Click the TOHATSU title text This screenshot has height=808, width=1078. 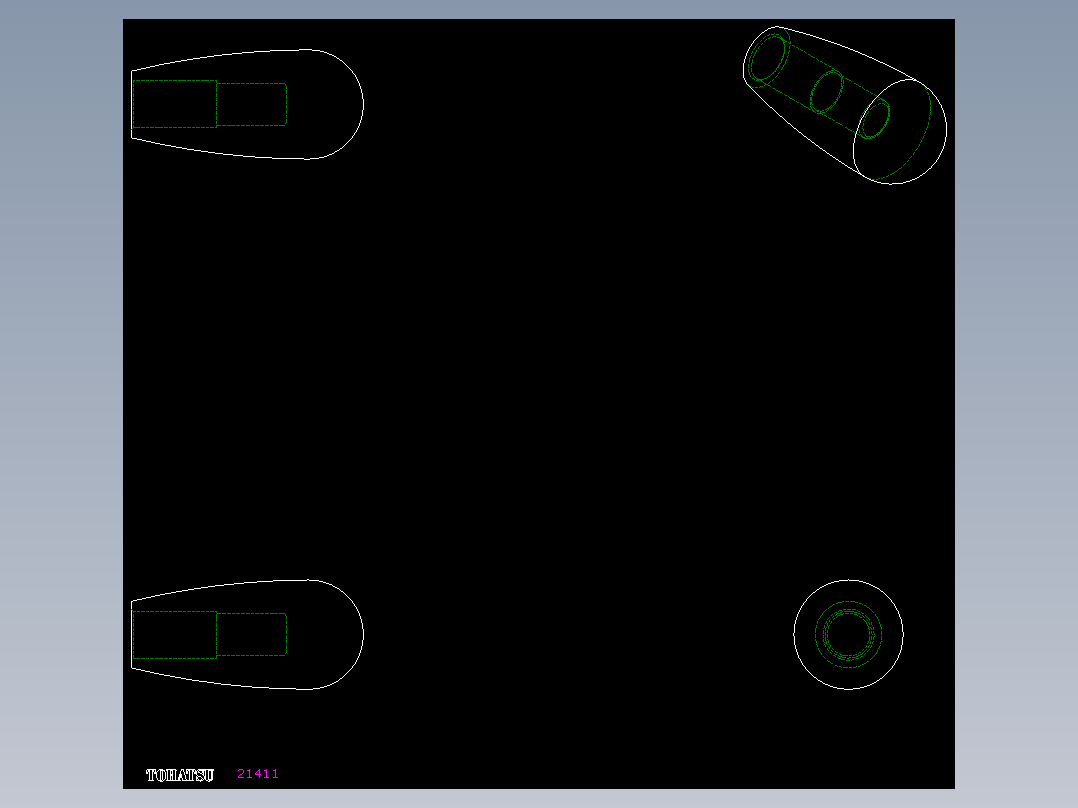(180, 775)
